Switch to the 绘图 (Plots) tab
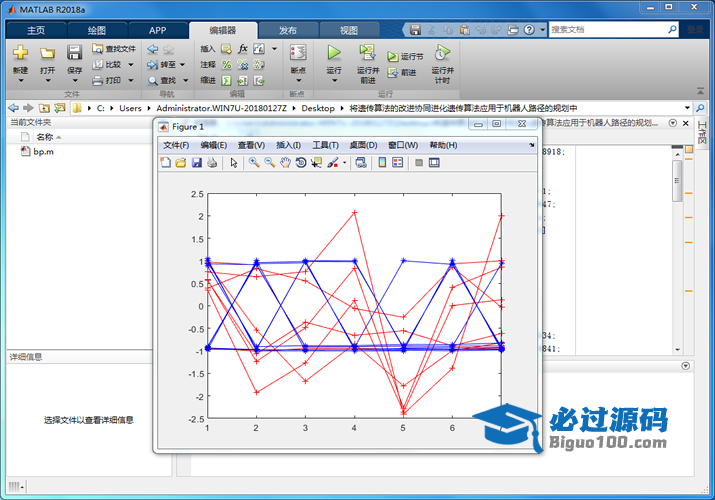Image resolution: width=715 pixels, height=500 pixels. (x=97, y=31)
